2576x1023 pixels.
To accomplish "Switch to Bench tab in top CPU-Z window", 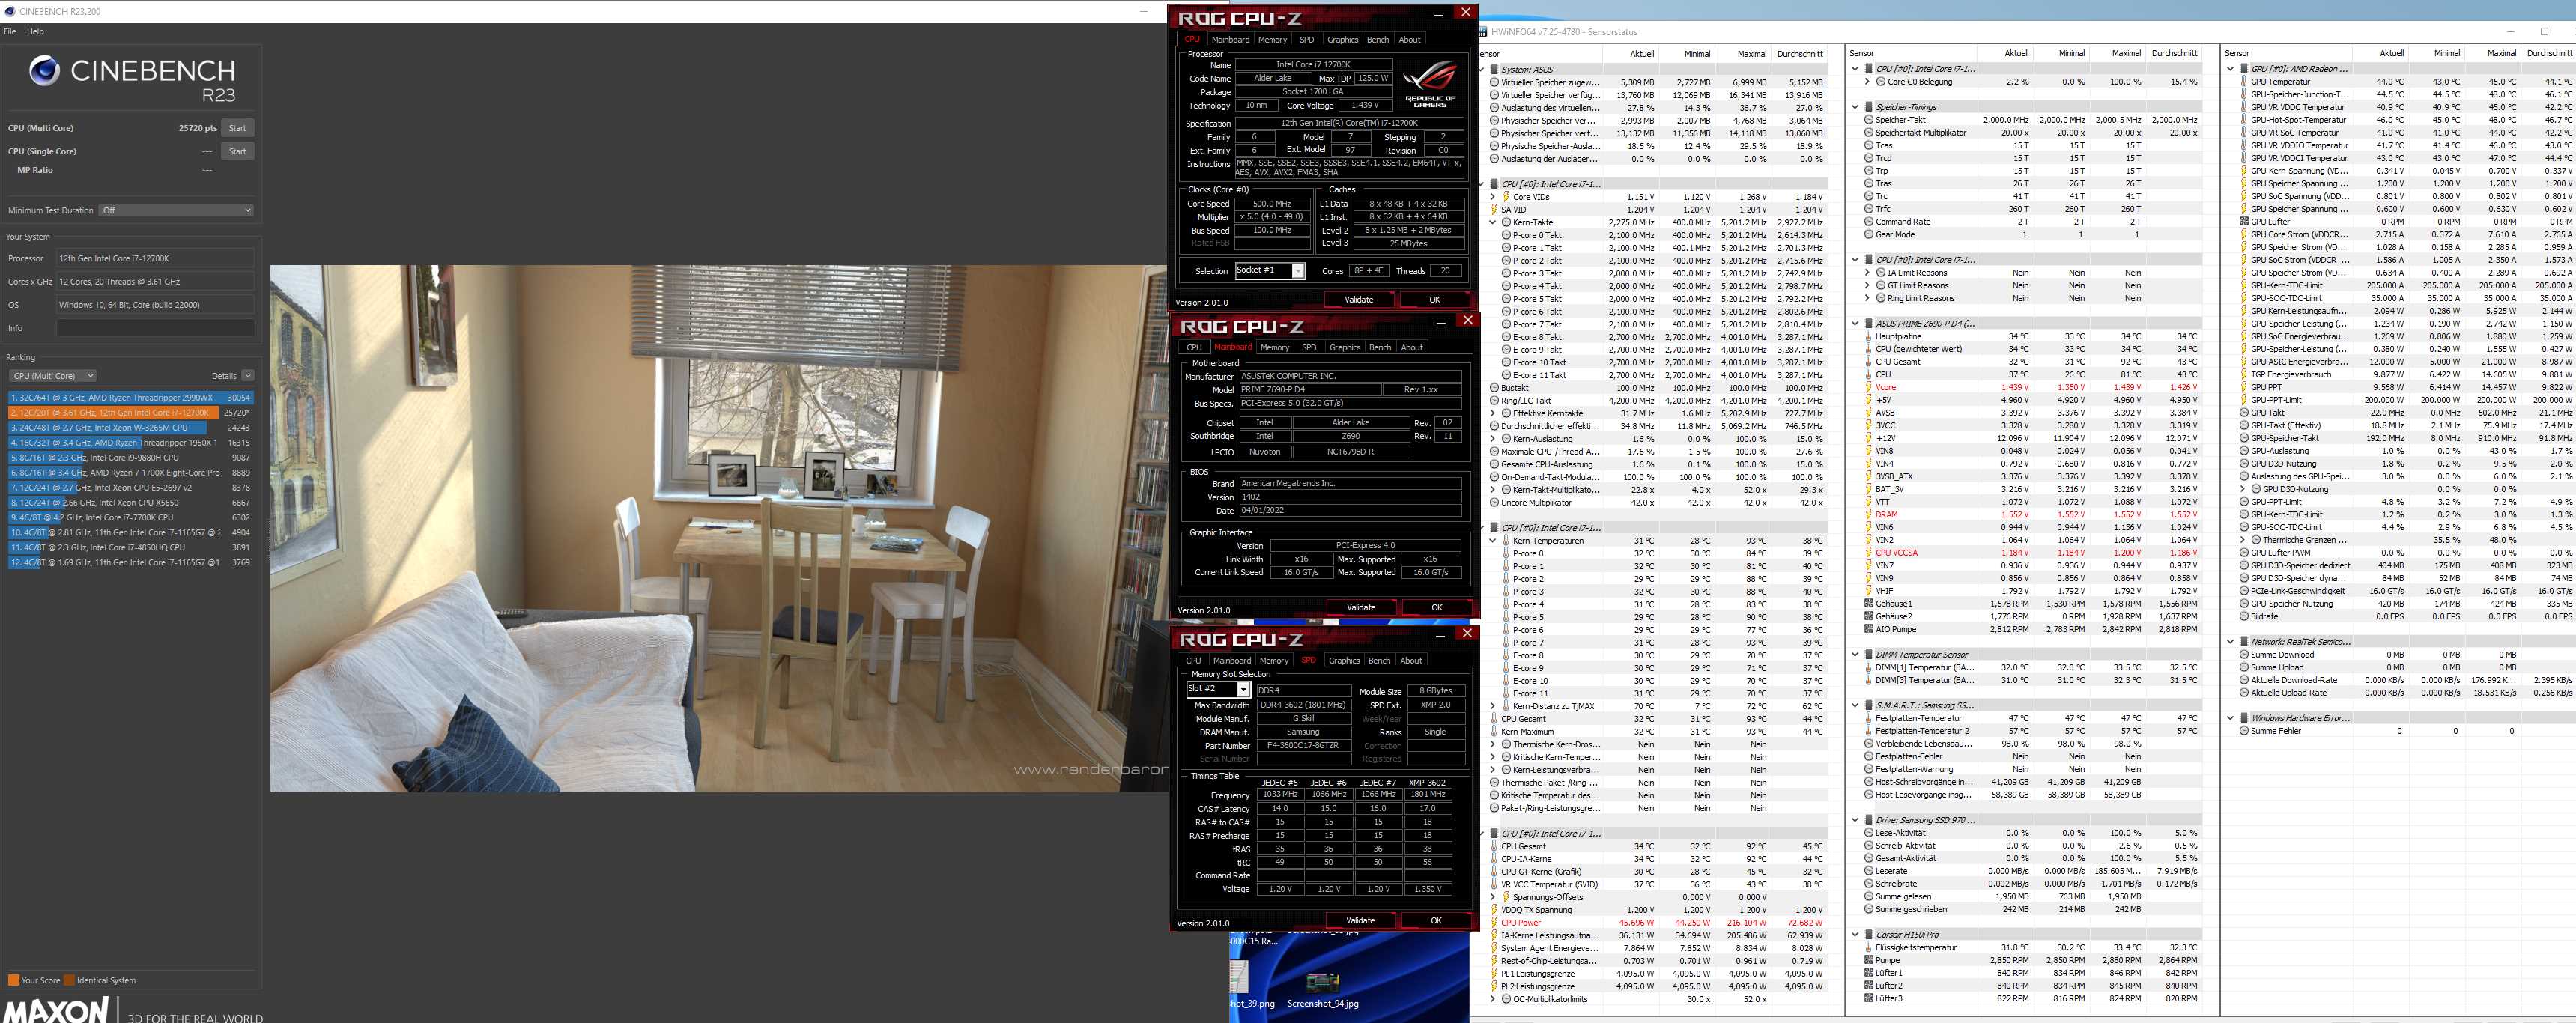I will (x=1377, y=40).
